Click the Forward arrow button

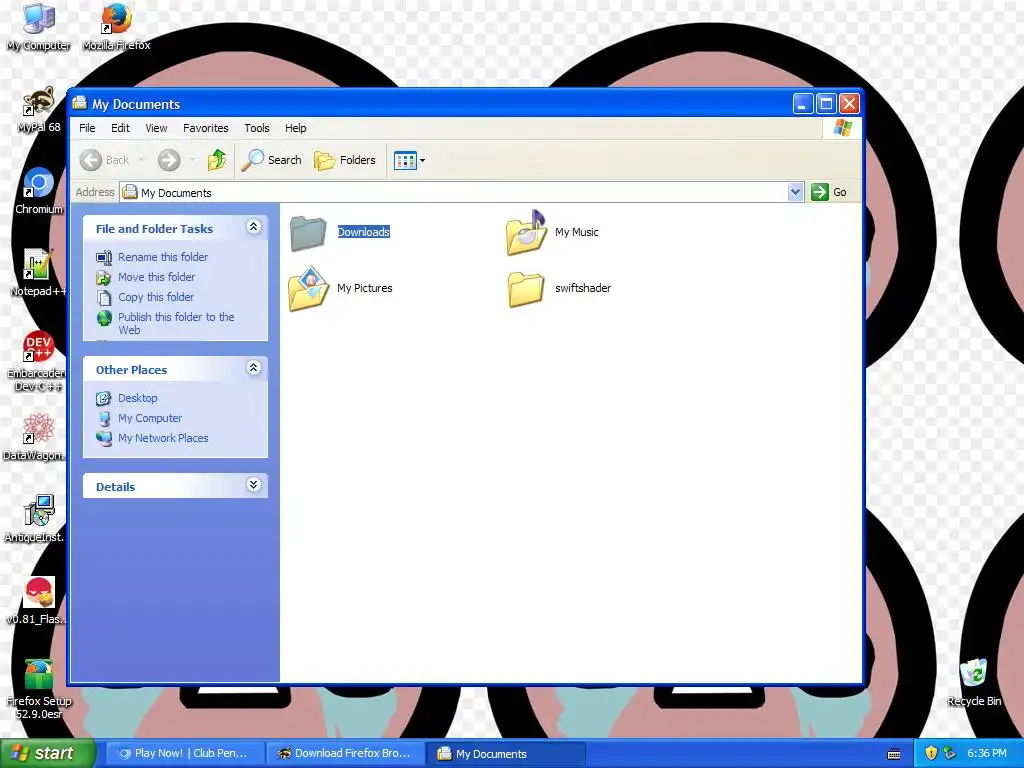tap(169, 160)
